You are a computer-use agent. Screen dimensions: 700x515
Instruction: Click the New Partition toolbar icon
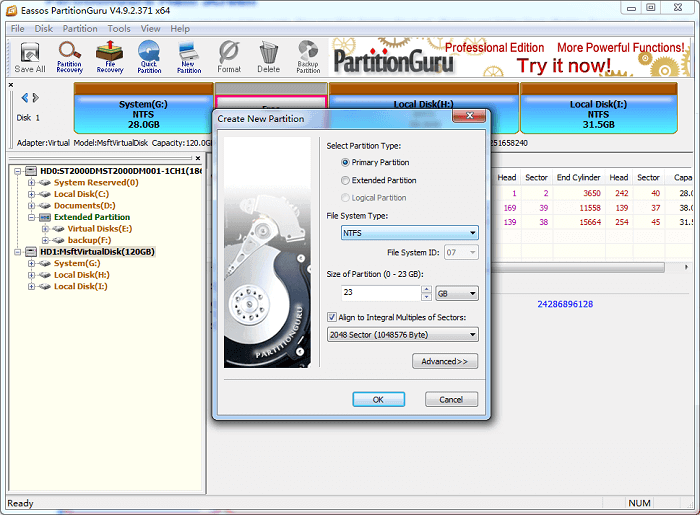tap(189, 58)
